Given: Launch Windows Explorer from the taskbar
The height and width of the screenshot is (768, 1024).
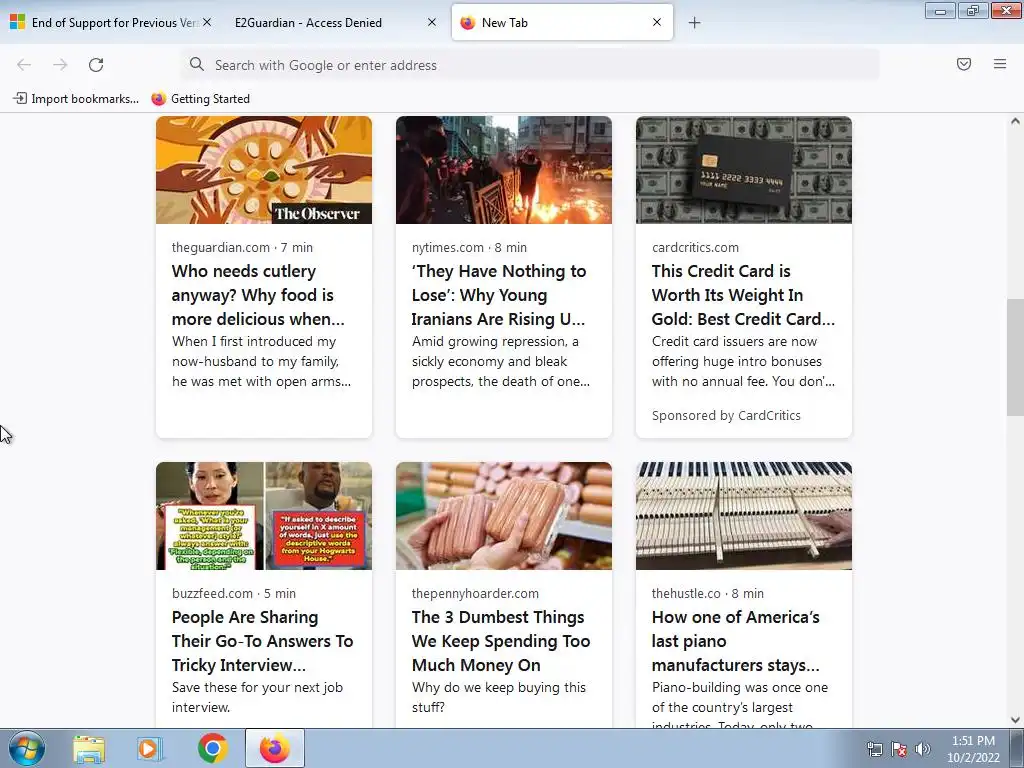Looking at the screenshot, I should pos(89,748).
